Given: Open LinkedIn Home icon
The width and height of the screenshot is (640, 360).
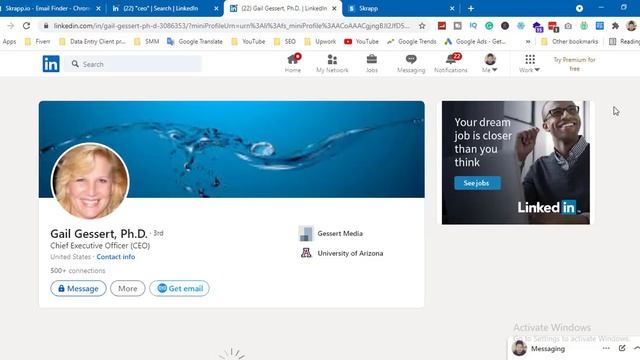Looking at the screenshot, I should pyautogui.click(x=293, y=63).
